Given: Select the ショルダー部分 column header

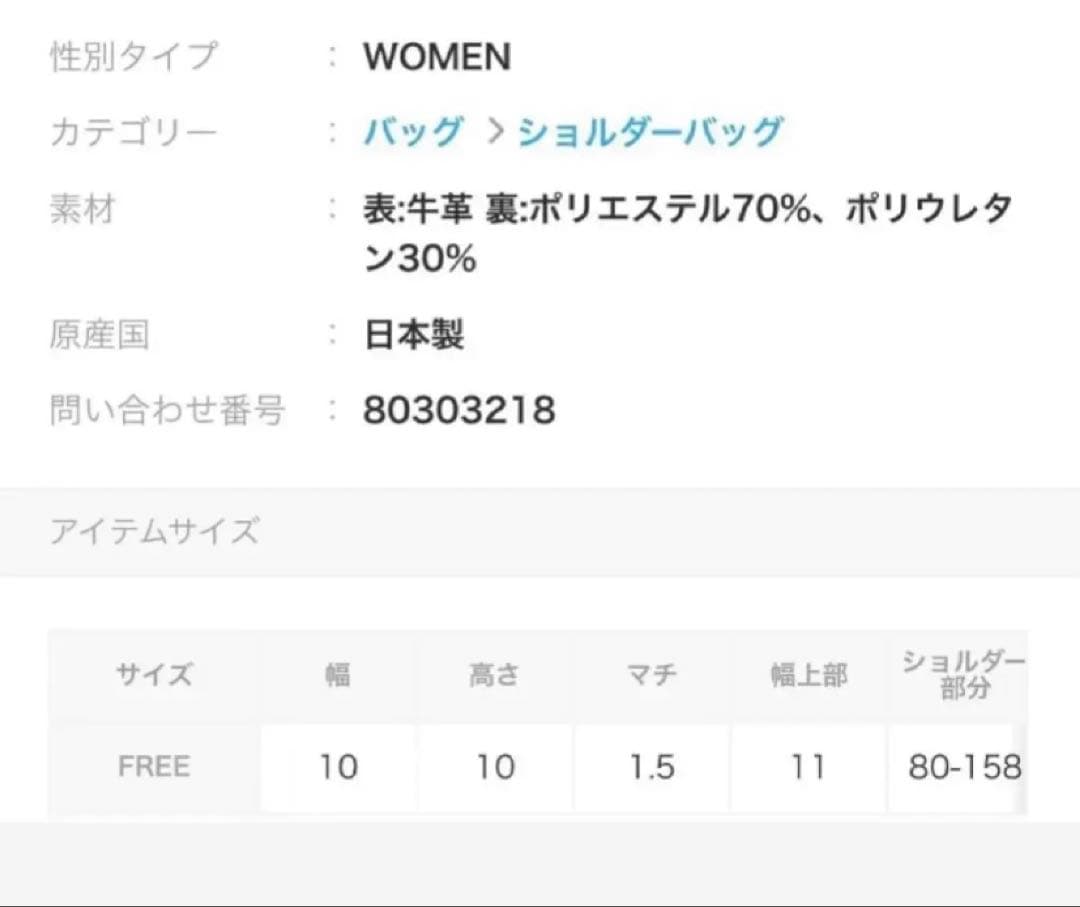Looking at the screenshot, I should [x=964, y=675].
